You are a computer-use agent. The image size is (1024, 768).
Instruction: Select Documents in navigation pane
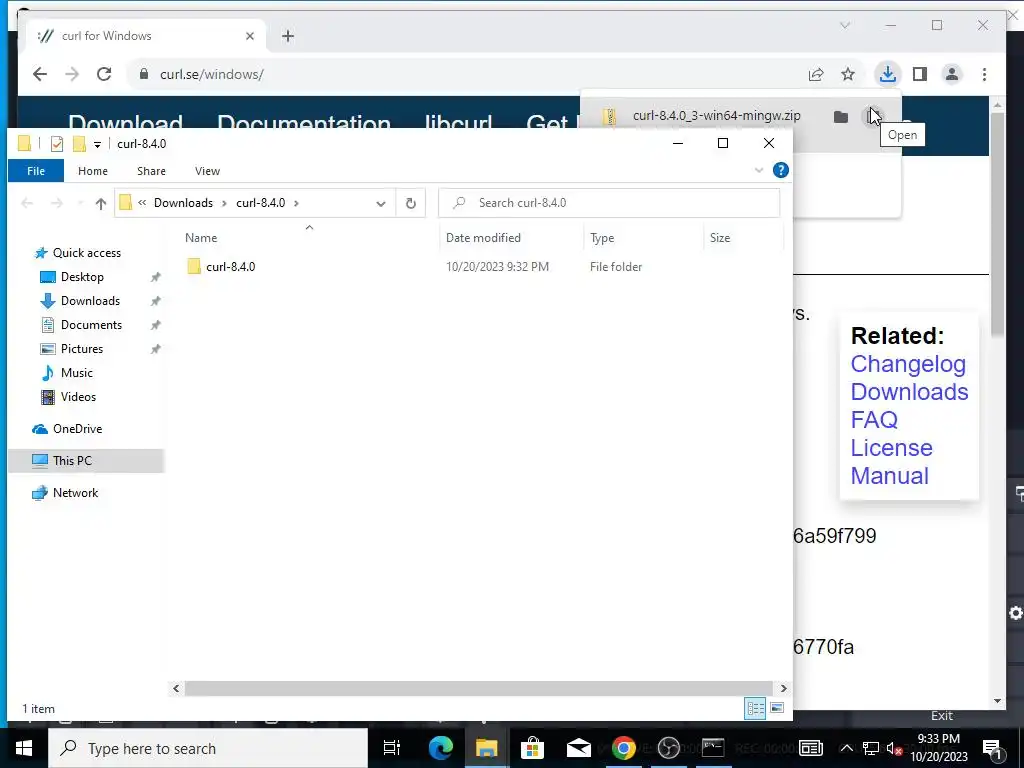click(x=91, y=325)
